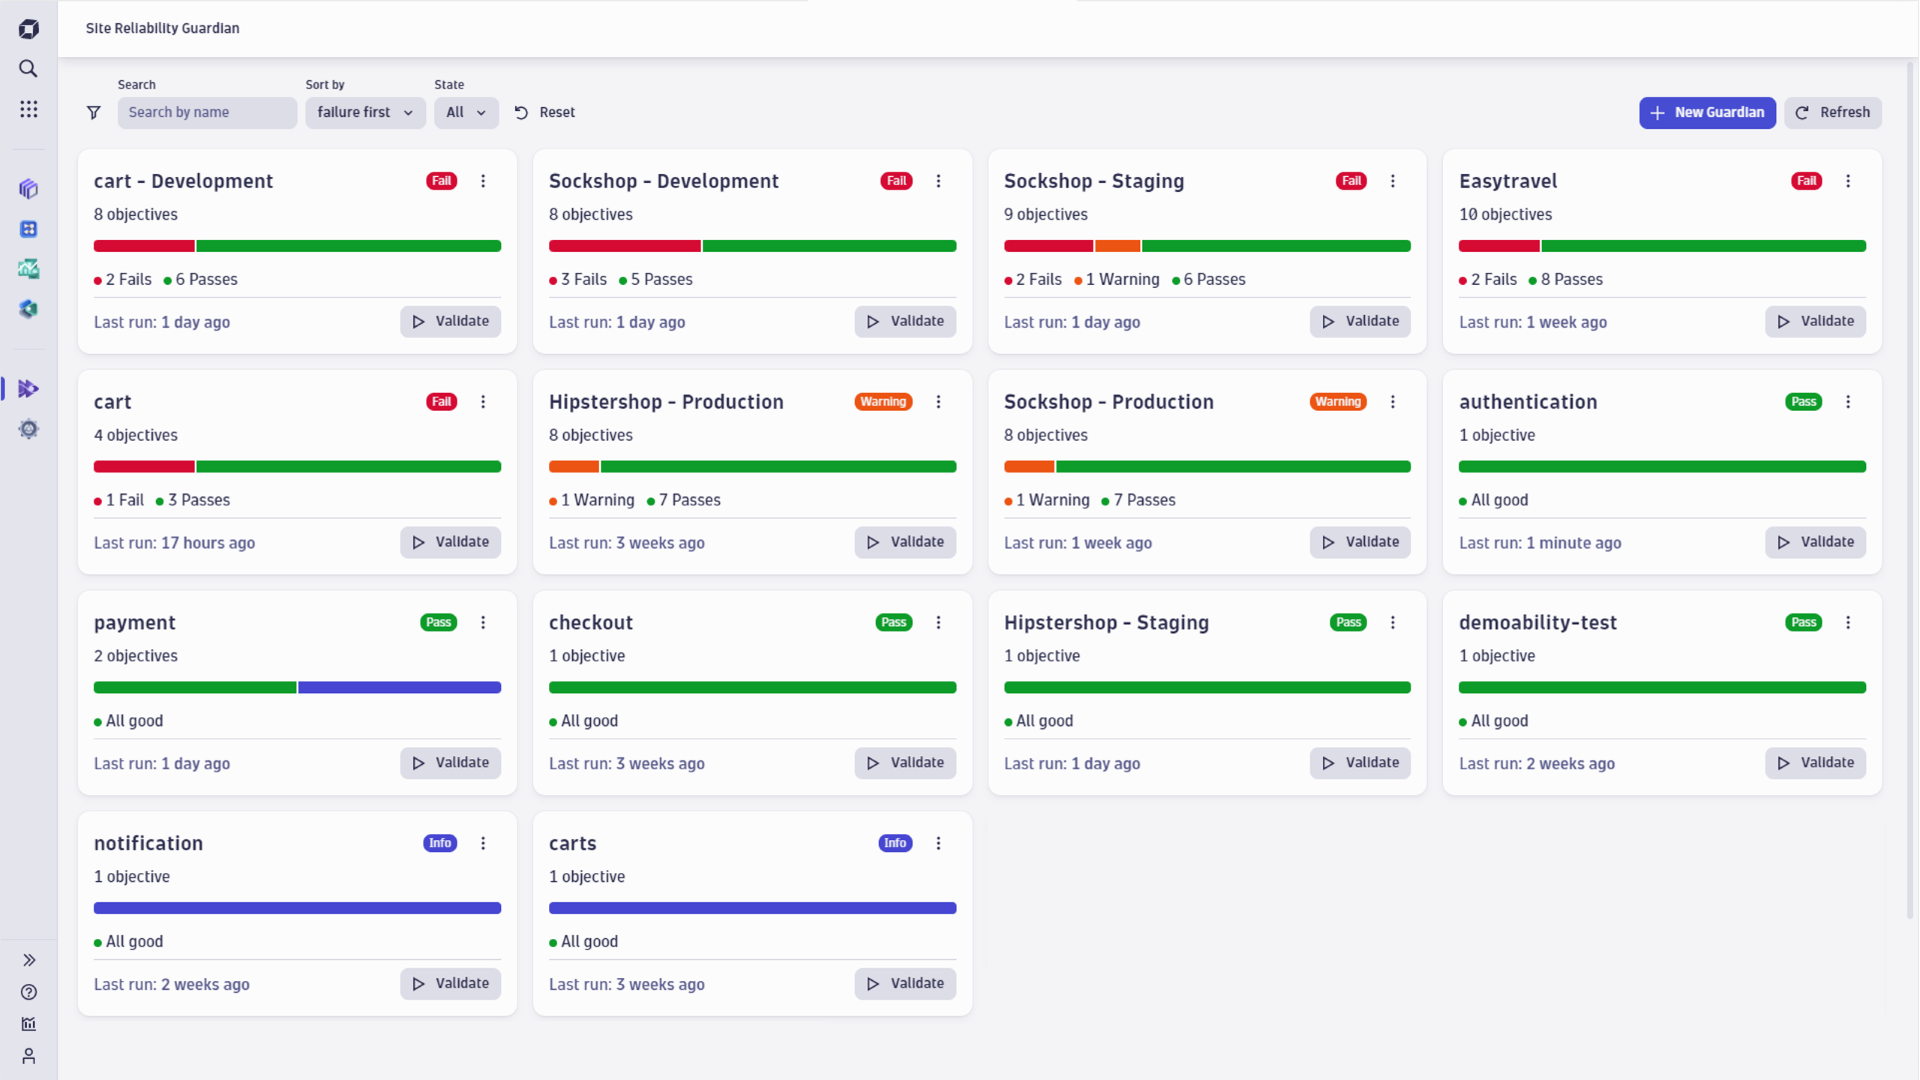This screenshot has width=1920, height=1080.
Task: Click New Guardian button
Action: pos(1707,113)
